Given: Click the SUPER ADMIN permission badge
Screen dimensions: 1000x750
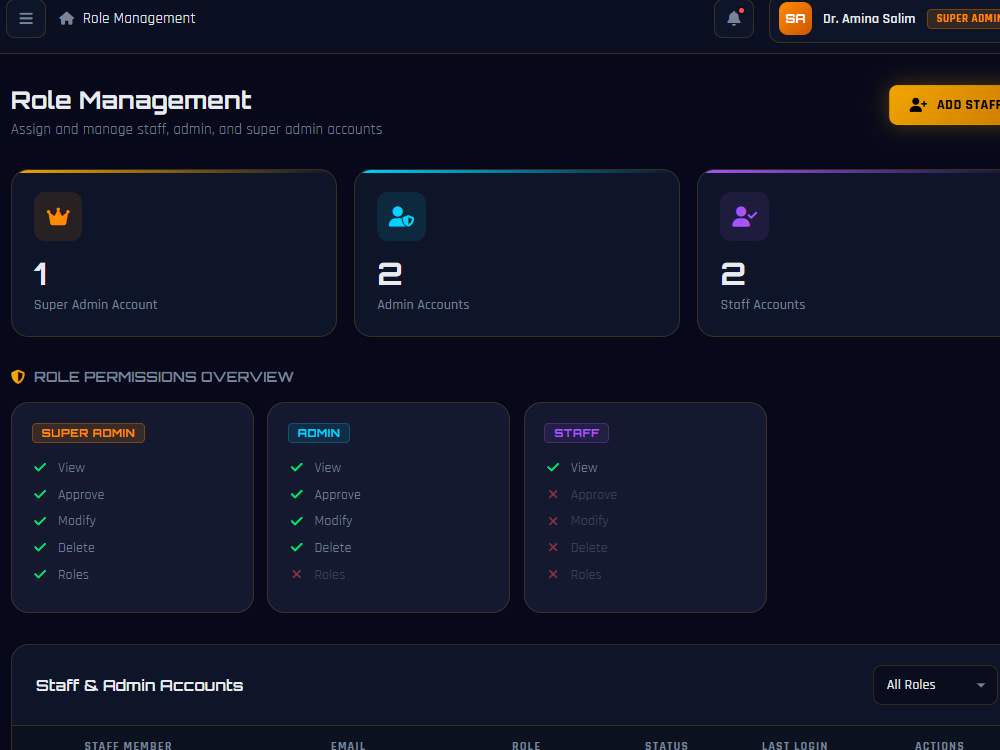Looking at the screenshot, I should point(88,433).
